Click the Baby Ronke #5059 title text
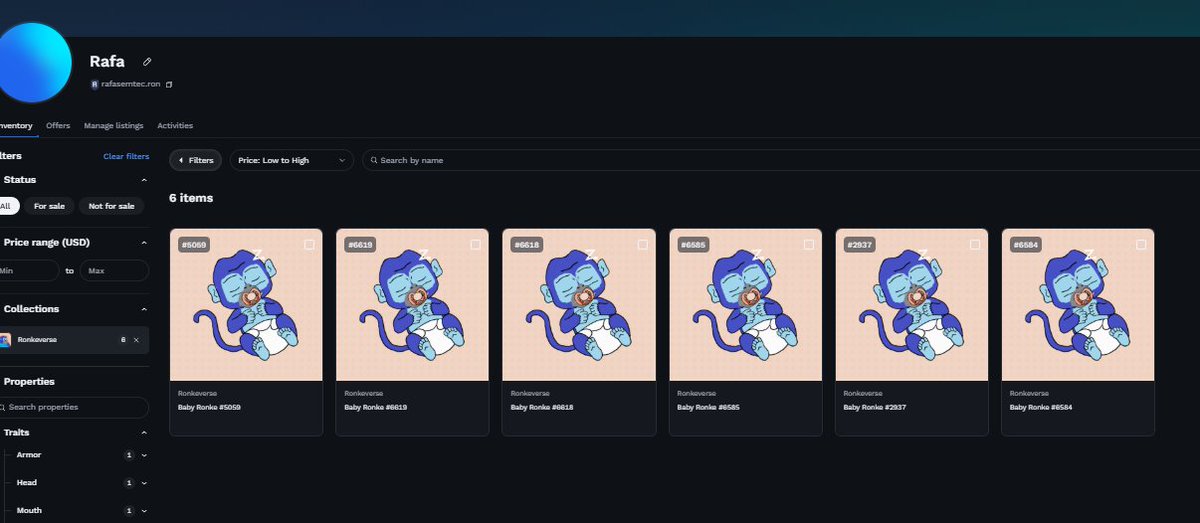1200x523 pixels. pos(210,408)
